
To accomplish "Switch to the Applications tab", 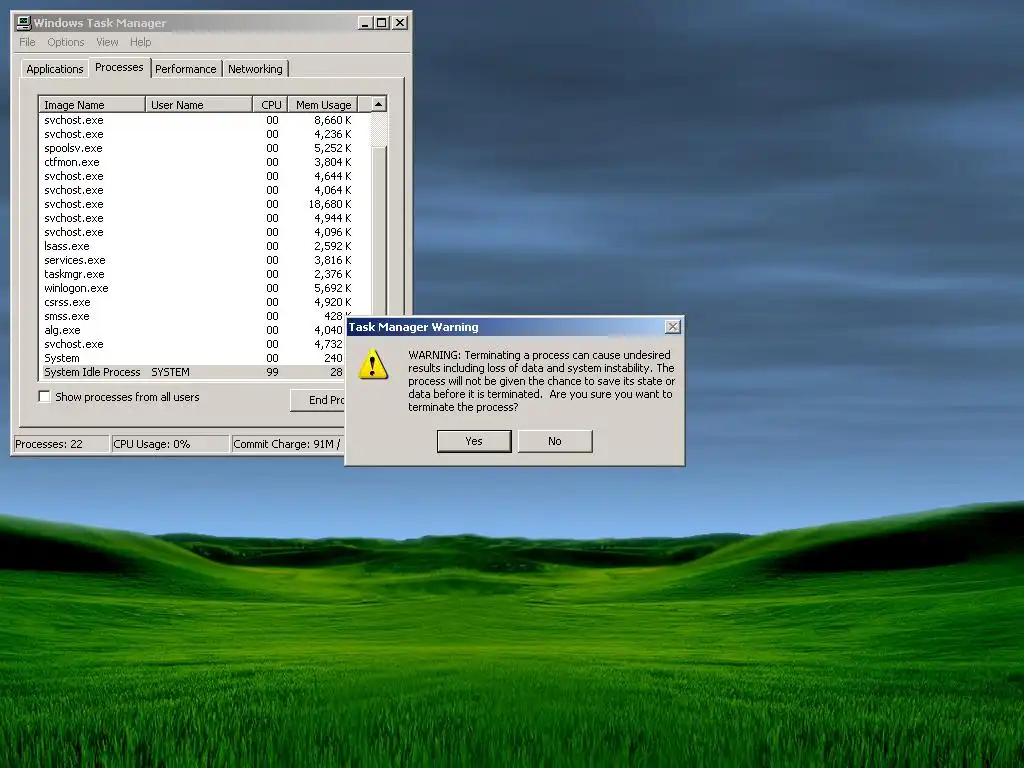I will tap(55, 69).
